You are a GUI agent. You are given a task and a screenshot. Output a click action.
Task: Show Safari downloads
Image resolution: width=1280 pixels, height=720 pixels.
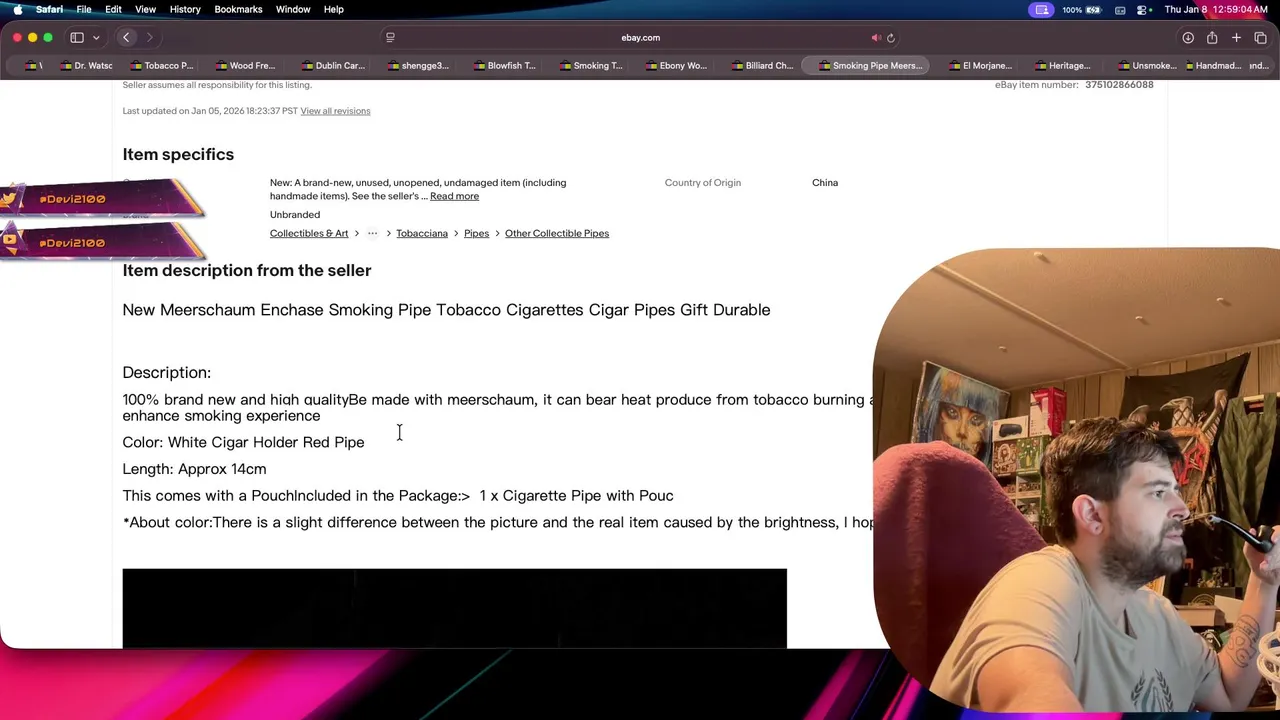coord(1188,38)
